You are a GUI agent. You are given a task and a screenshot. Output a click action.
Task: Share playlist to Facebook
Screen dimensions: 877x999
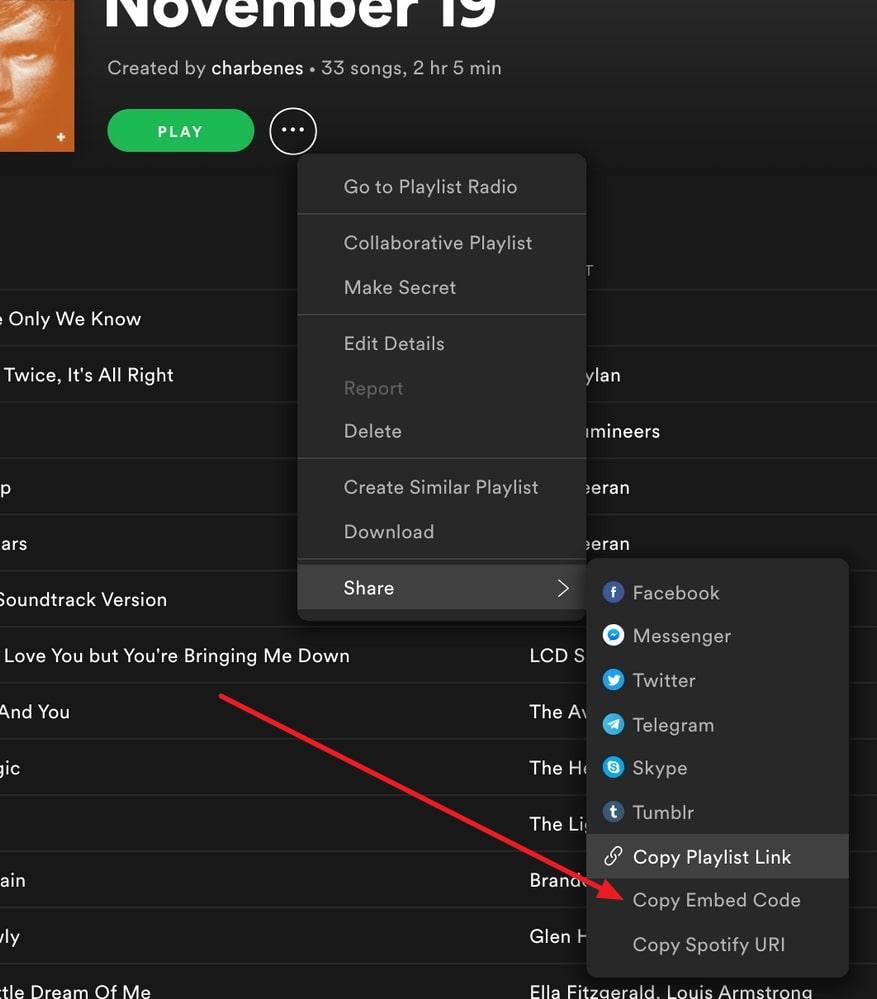pos(717,593)
